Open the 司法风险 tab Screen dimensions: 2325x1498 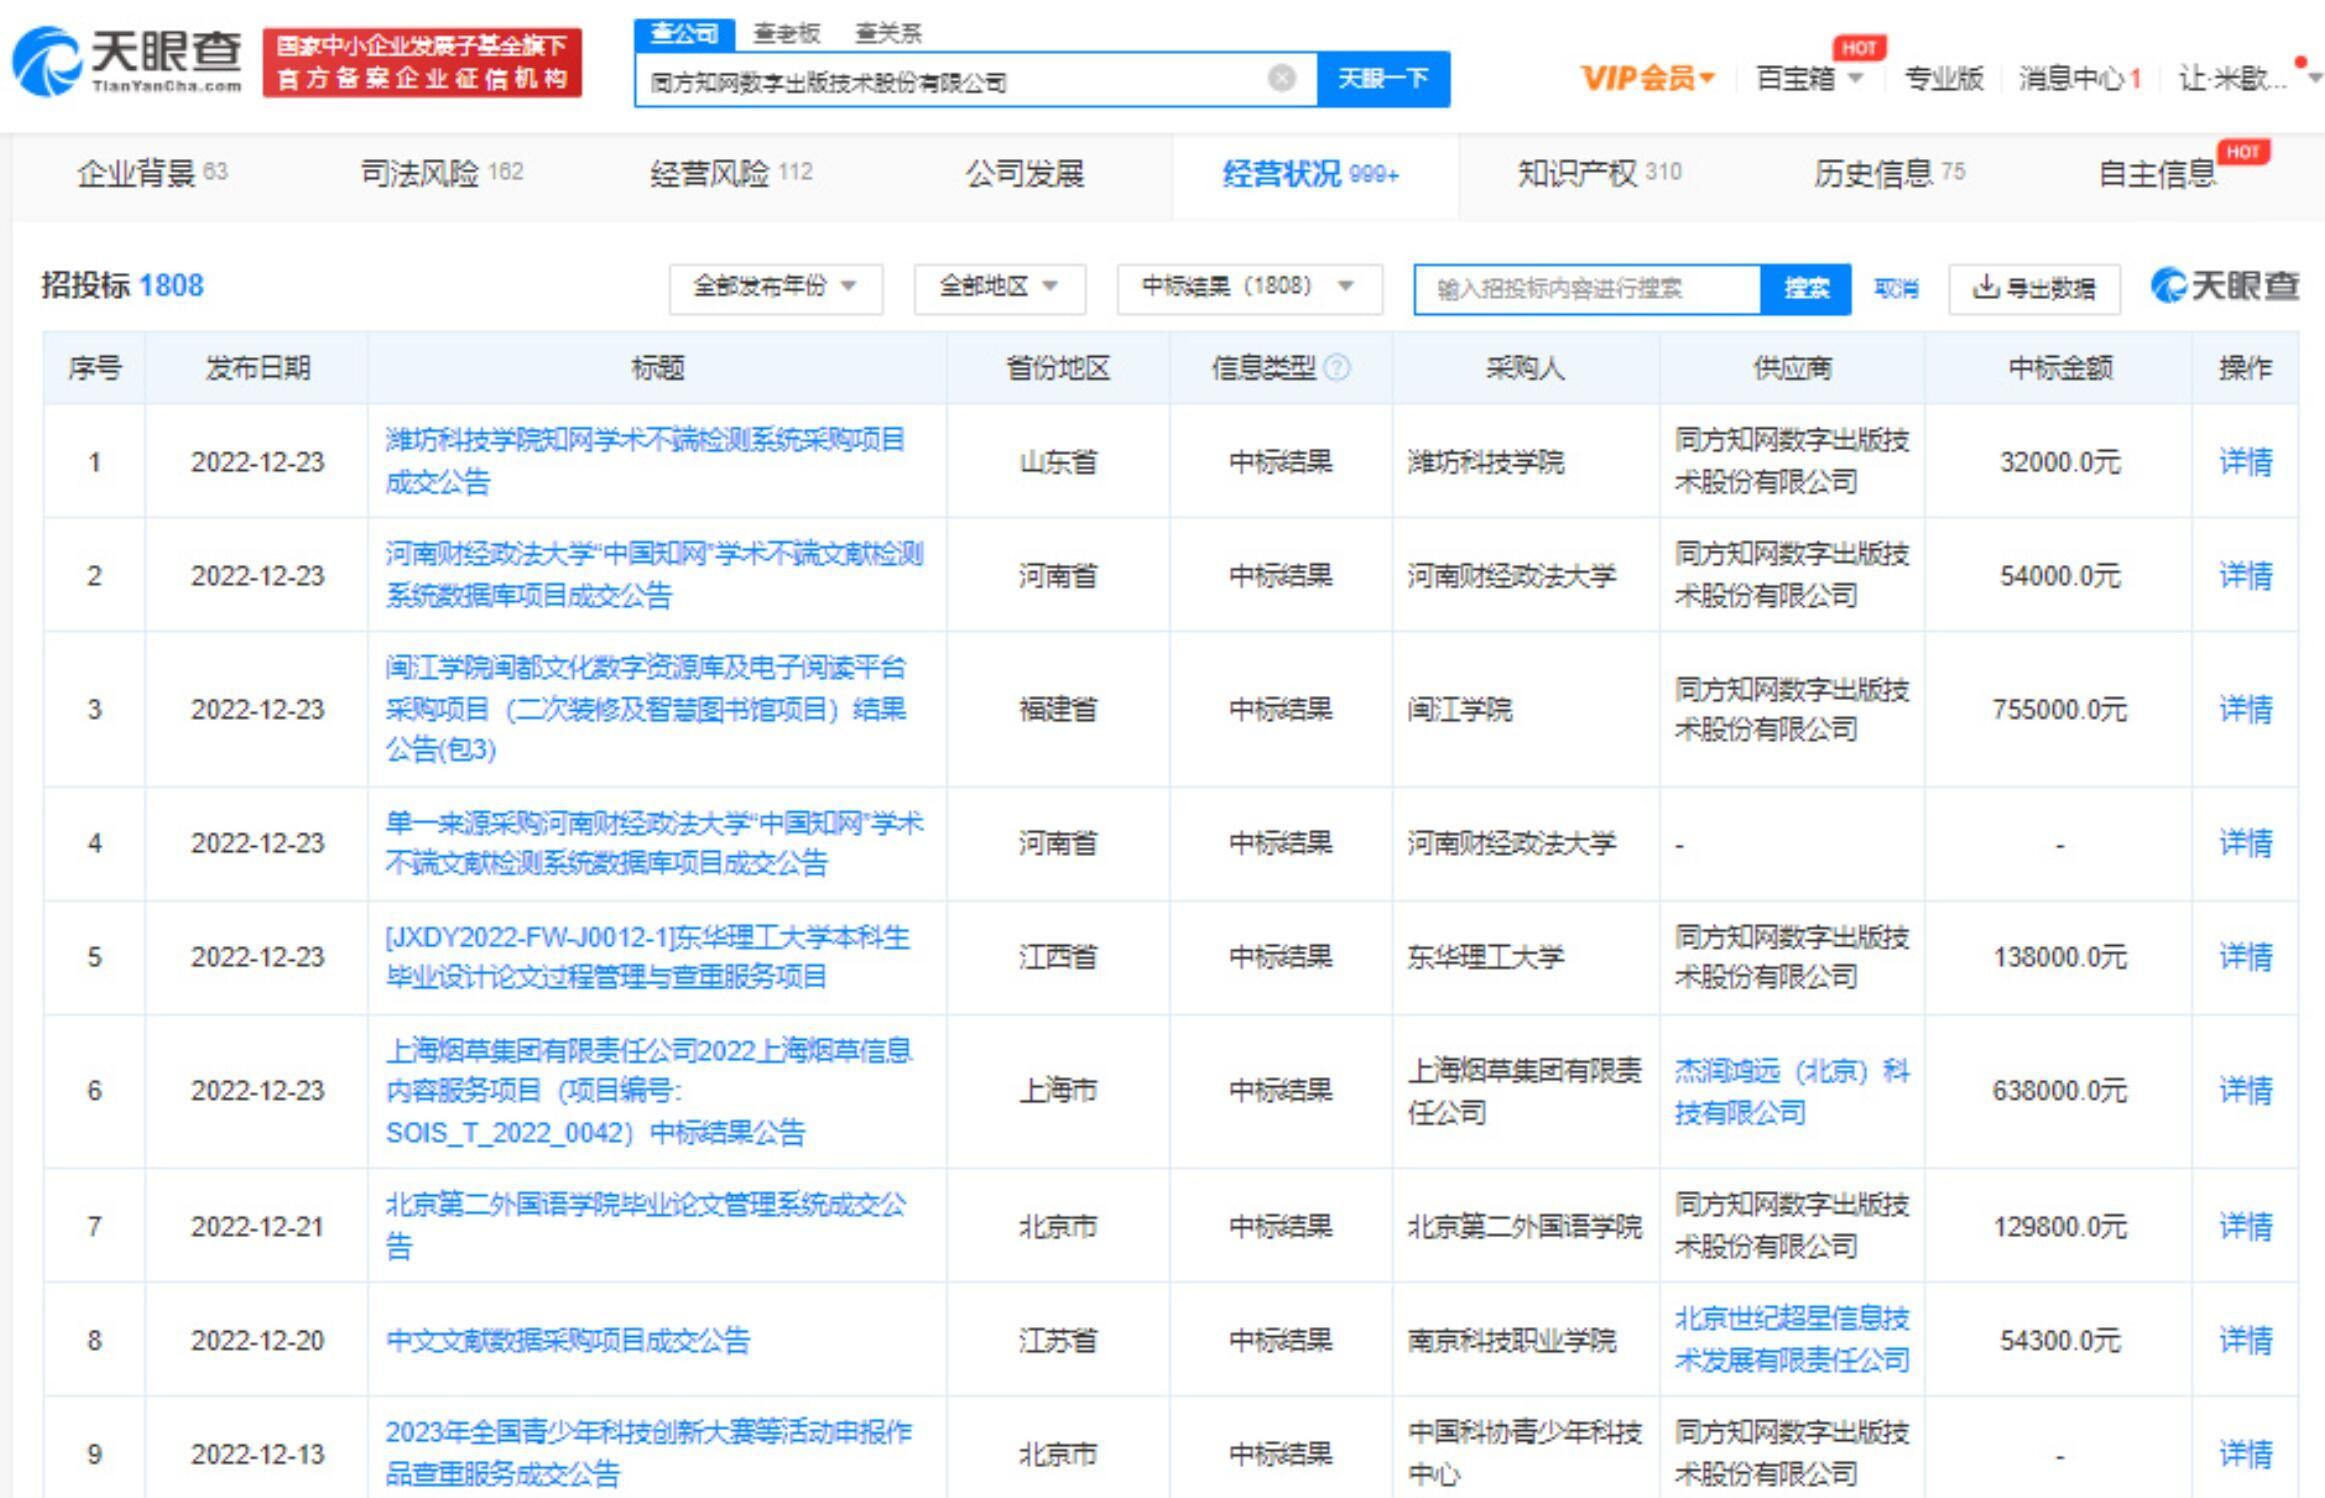441,174
